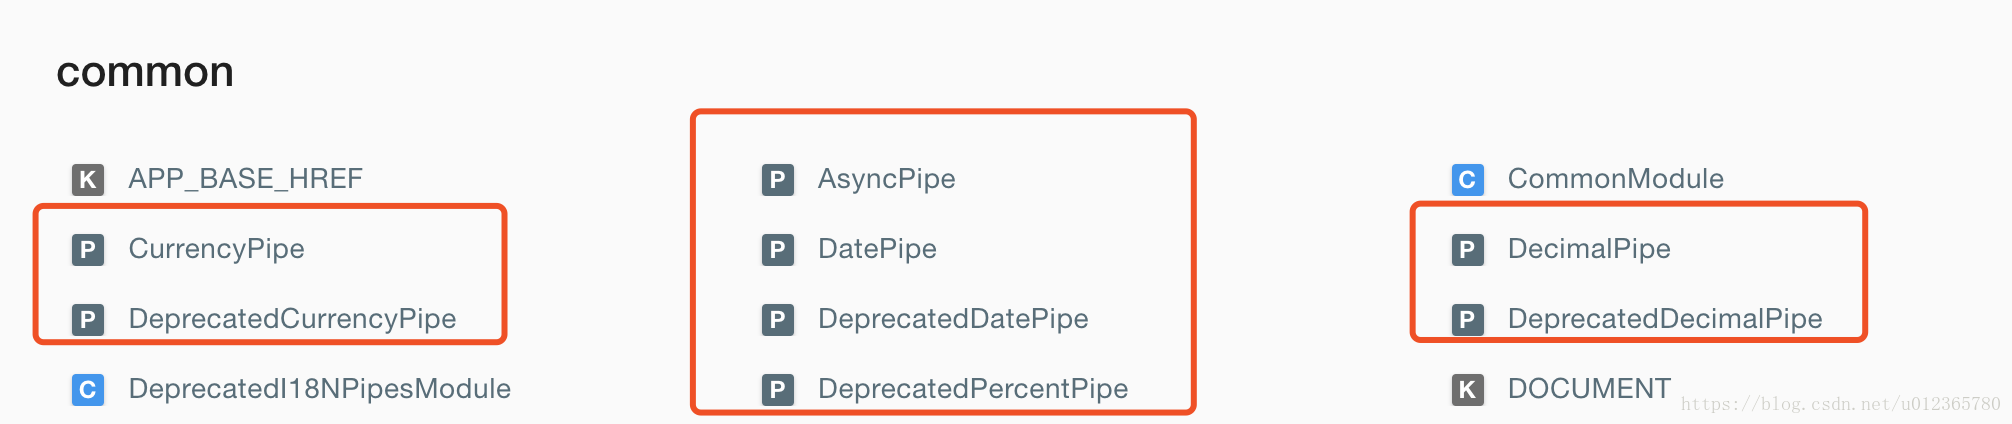
Task: Click the K badge beside APP_BASE_HREF
Action: pyautogui.click(x=88, y=179)
